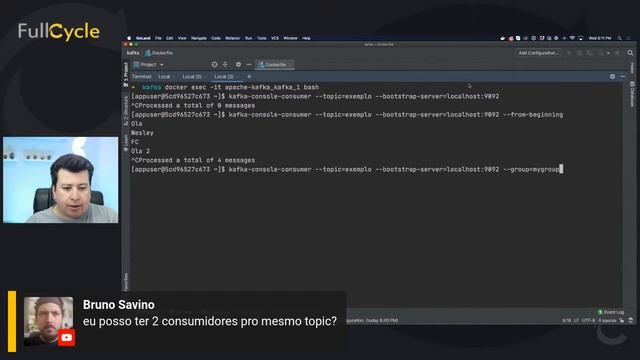Open the Database tool window stripe
Image resolution: width=640 pixels, height=360 pixels.
[632, 95]
